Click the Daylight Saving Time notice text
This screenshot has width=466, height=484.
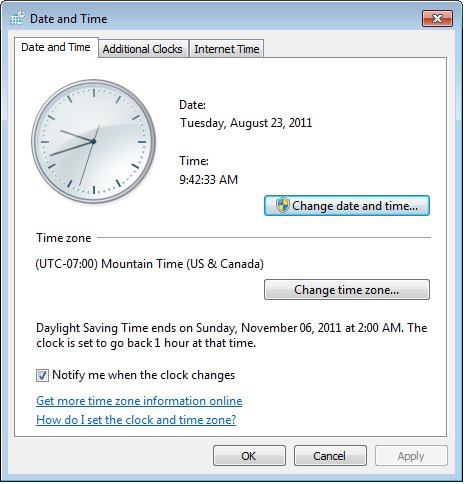(233, 336)
